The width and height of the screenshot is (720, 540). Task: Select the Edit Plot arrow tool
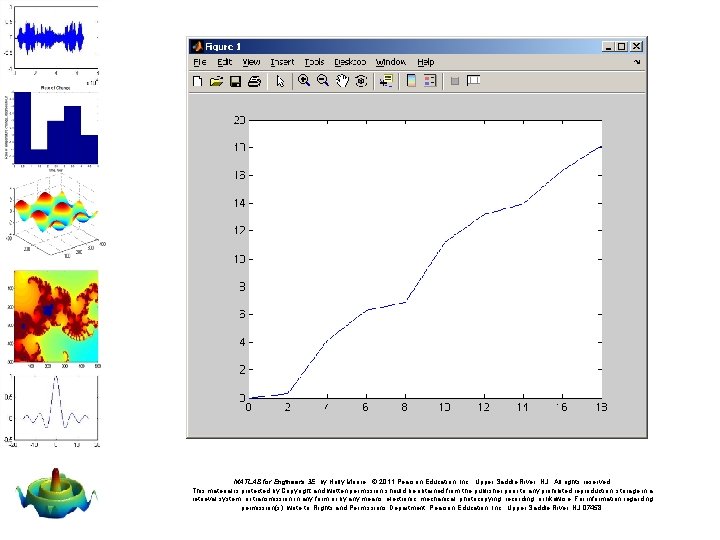tap(280, 81)
